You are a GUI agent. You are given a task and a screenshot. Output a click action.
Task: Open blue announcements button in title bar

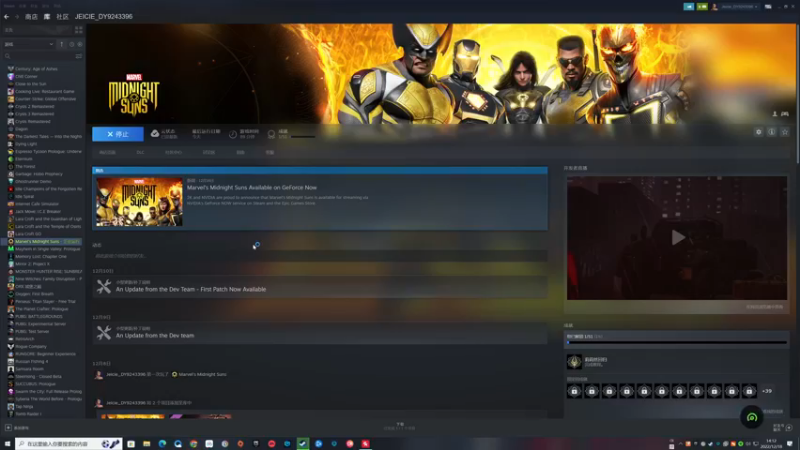689,7
